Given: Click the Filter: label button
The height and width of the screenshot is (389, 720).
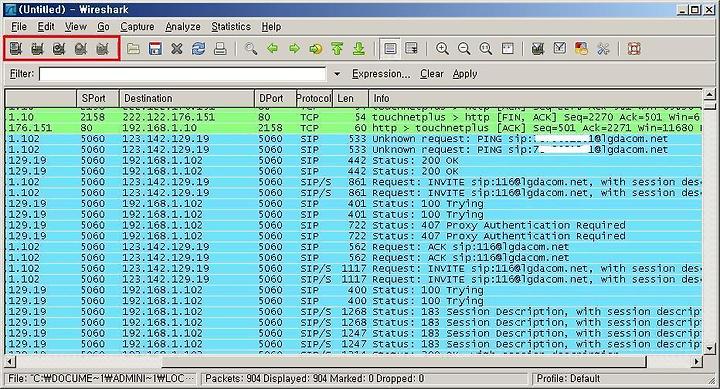Looking at the screenshot, I should pos(22,73).
